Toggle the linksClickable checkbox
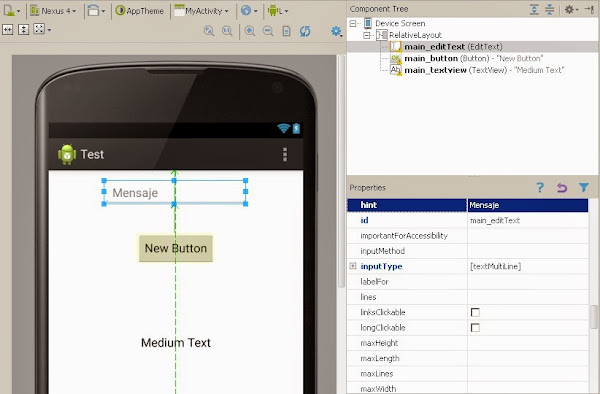This screenshot has height=394, width=600. pos(475,312)
